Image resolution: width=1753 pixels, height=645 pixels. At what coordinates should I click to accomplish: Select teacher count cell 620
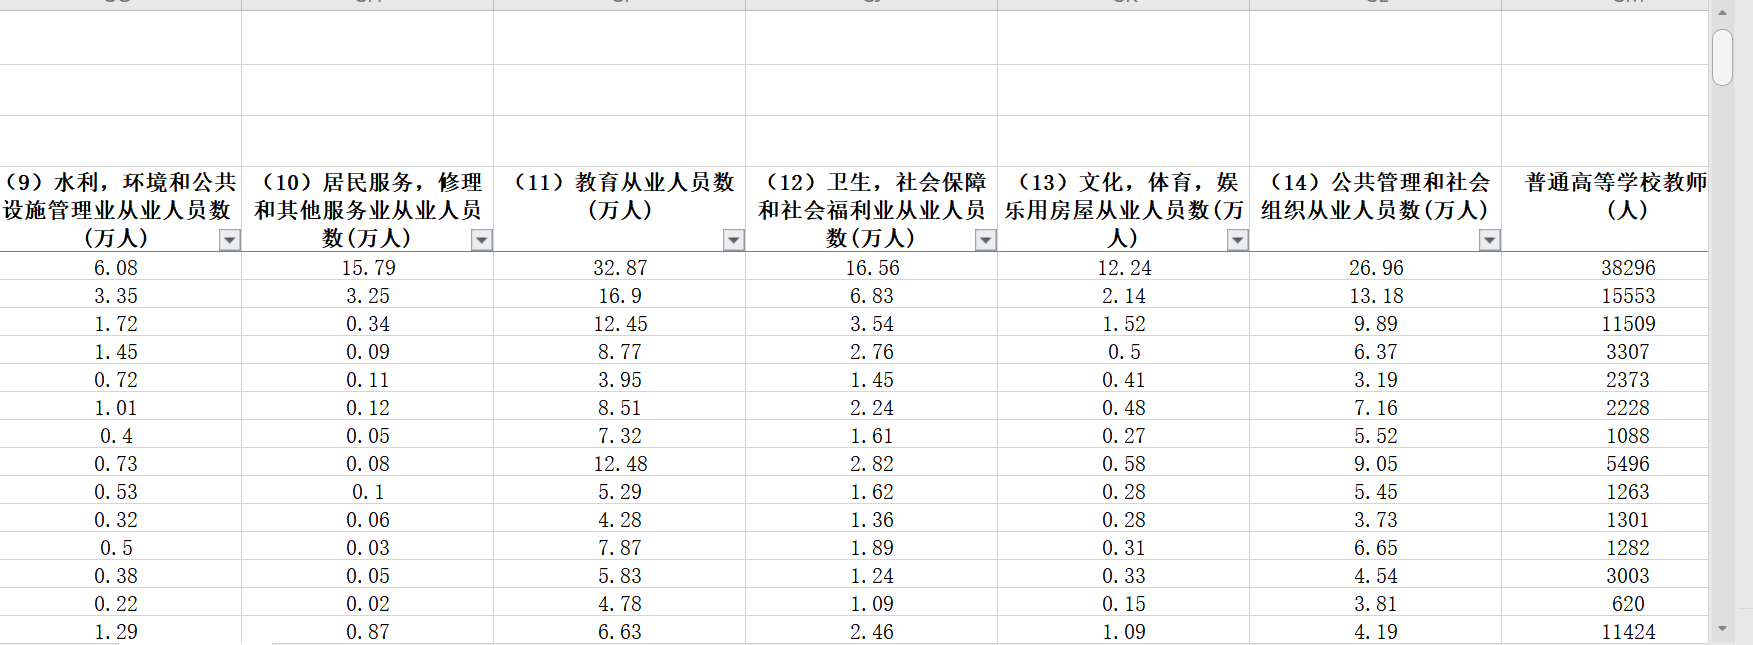click(1605, 604)
